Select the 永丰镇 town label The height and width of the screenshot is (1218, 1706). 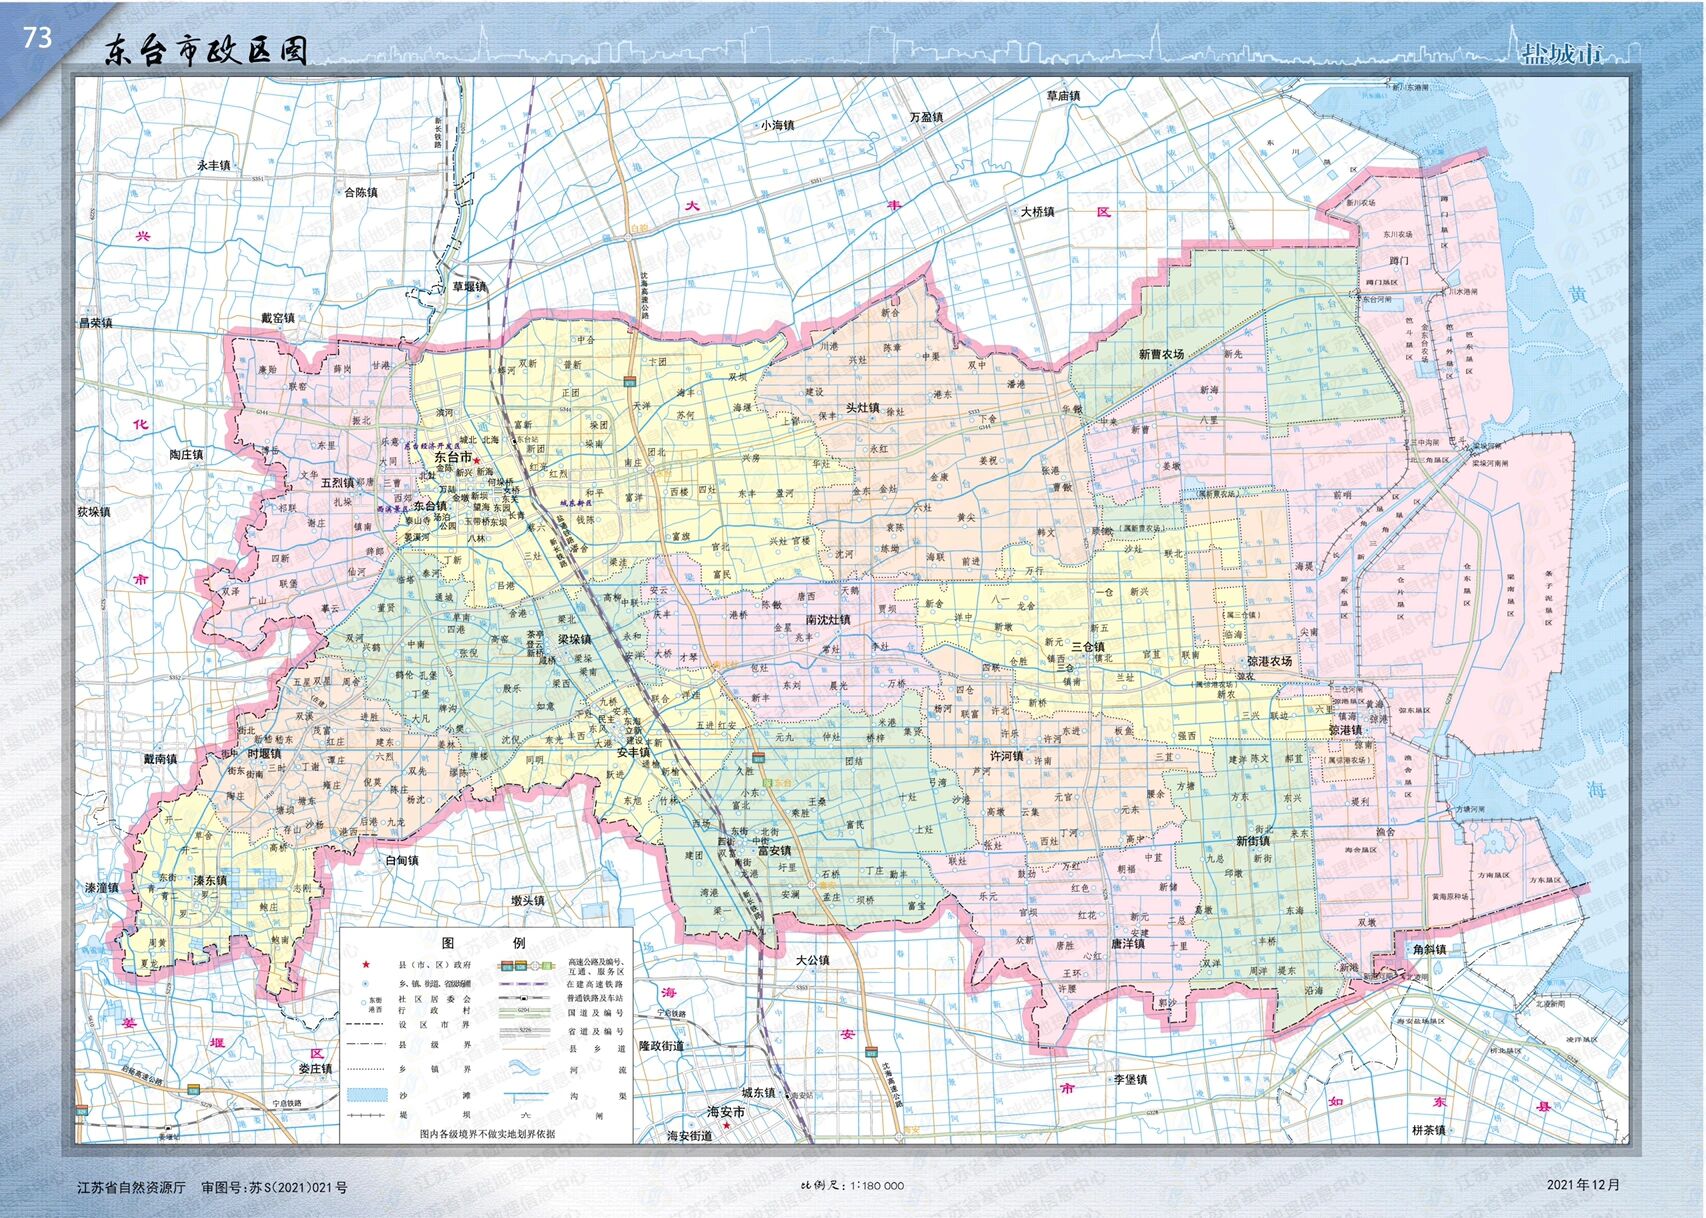[x=213, y=165]
